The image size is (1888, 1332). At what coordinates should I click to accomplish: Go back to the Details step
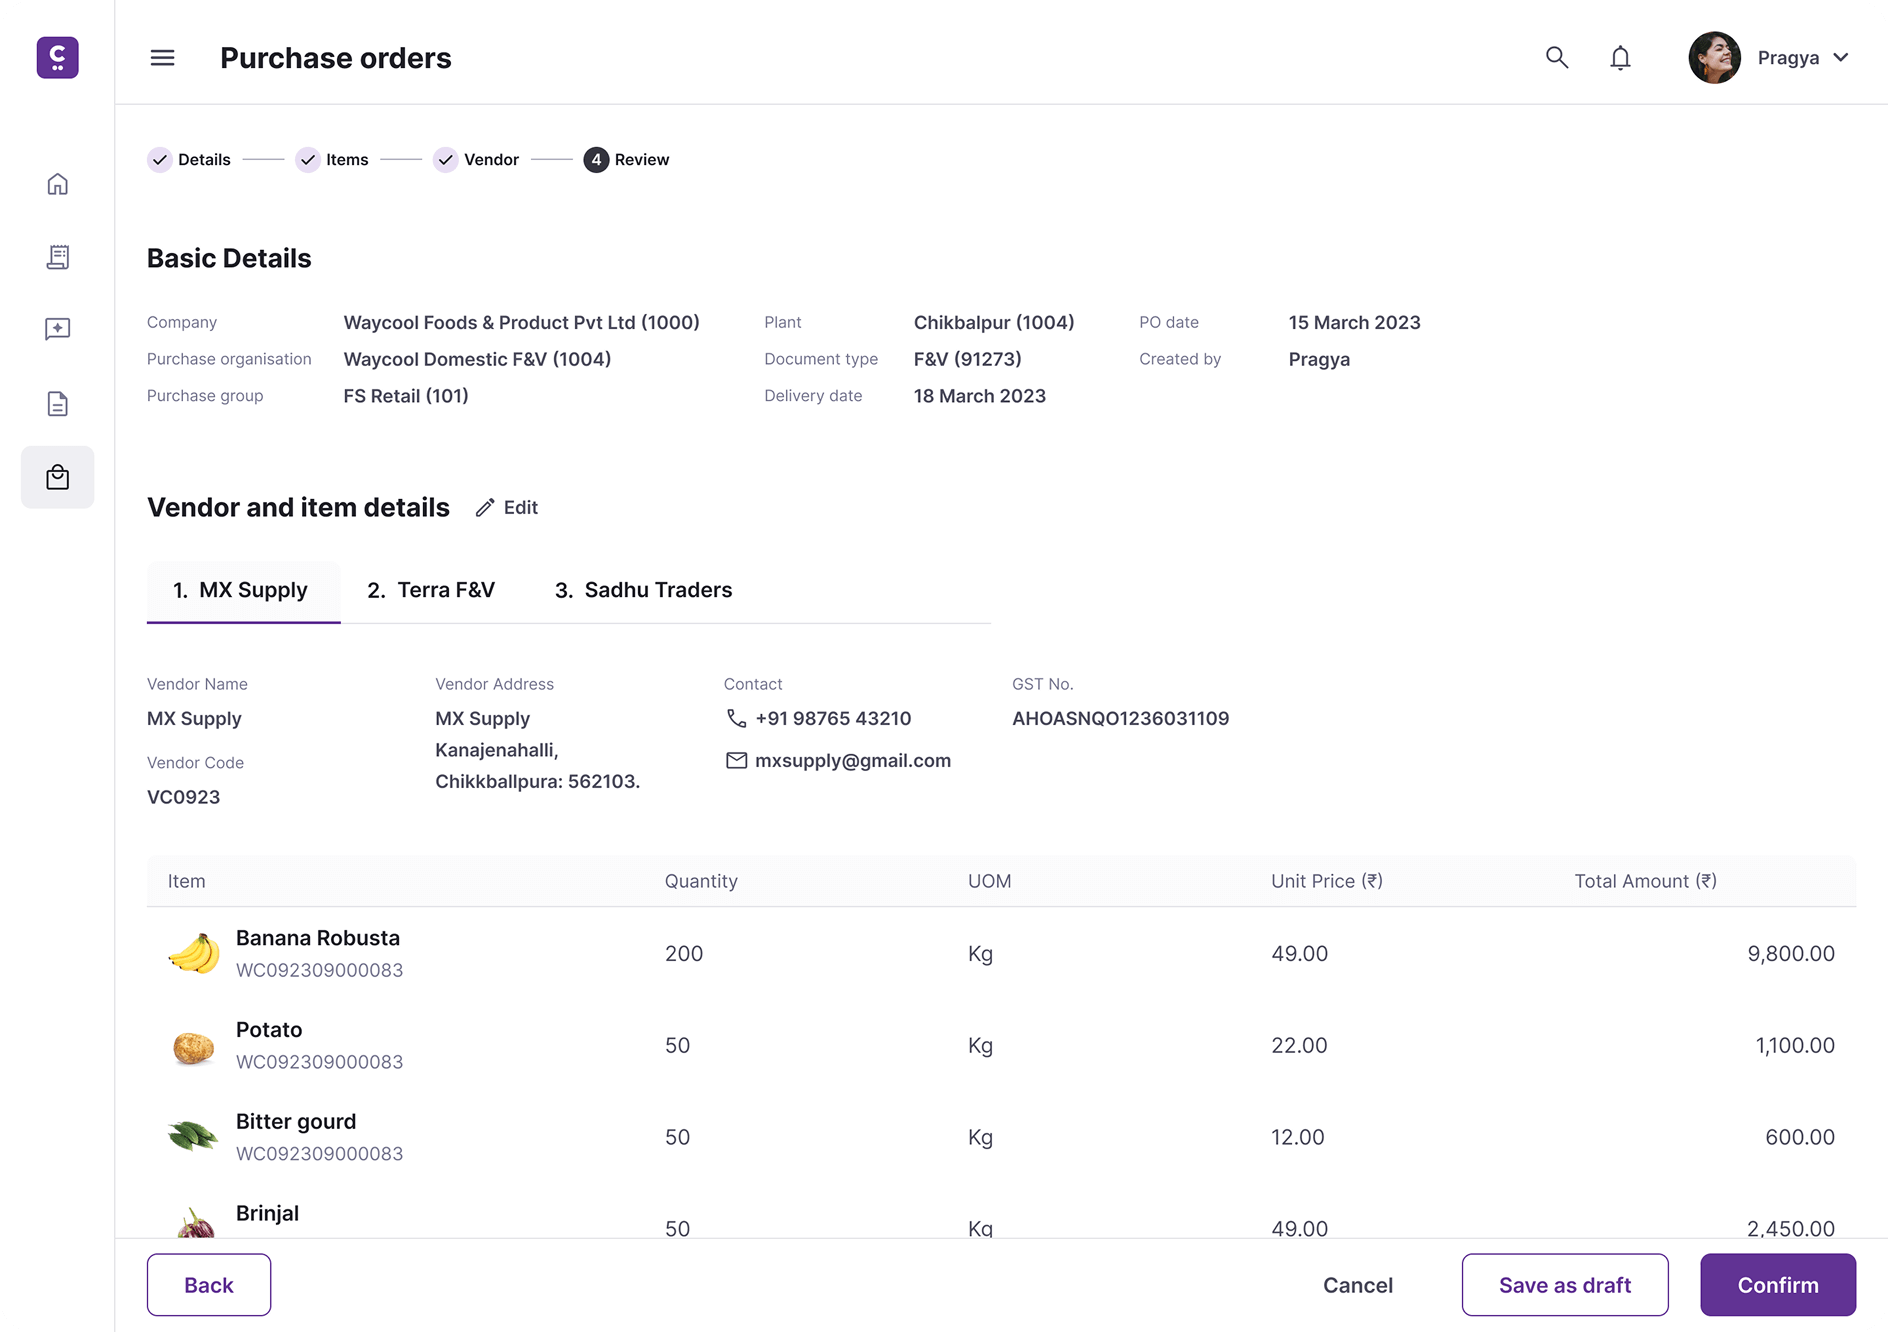click(x=190, y=160)
